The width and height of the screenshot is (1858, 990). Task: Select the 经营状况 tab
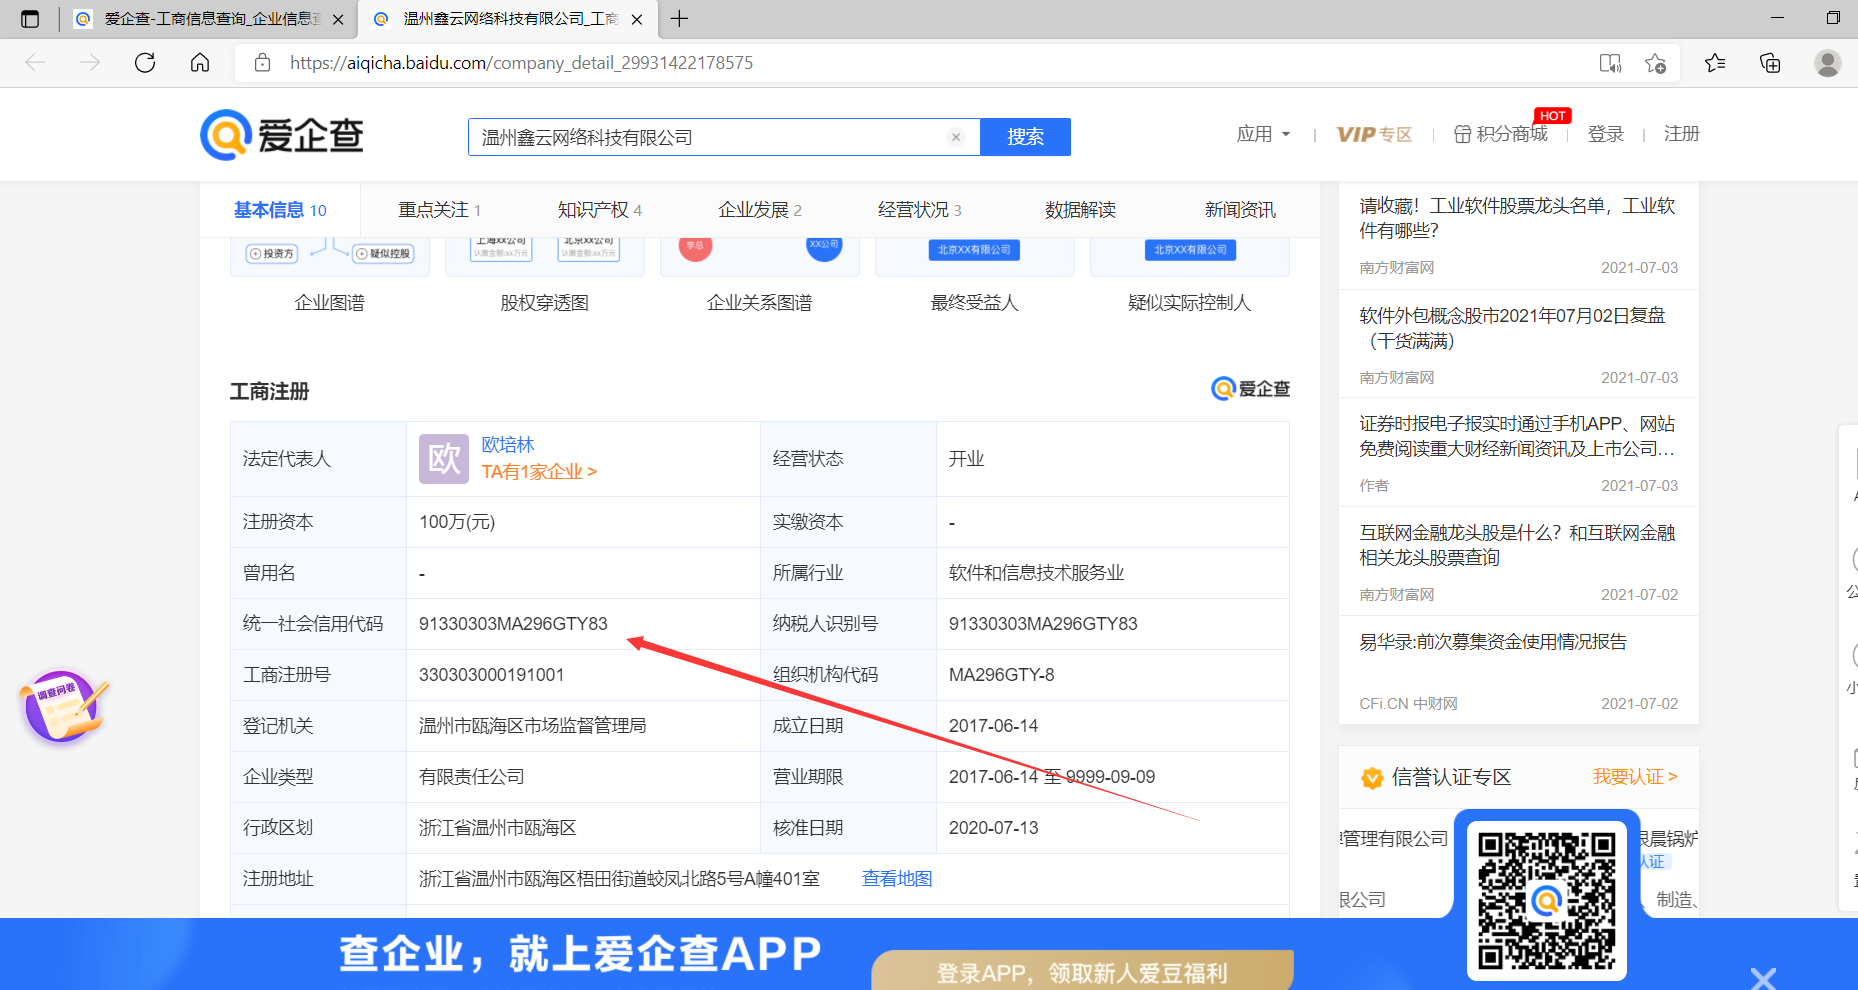click(x=919, y=210)
